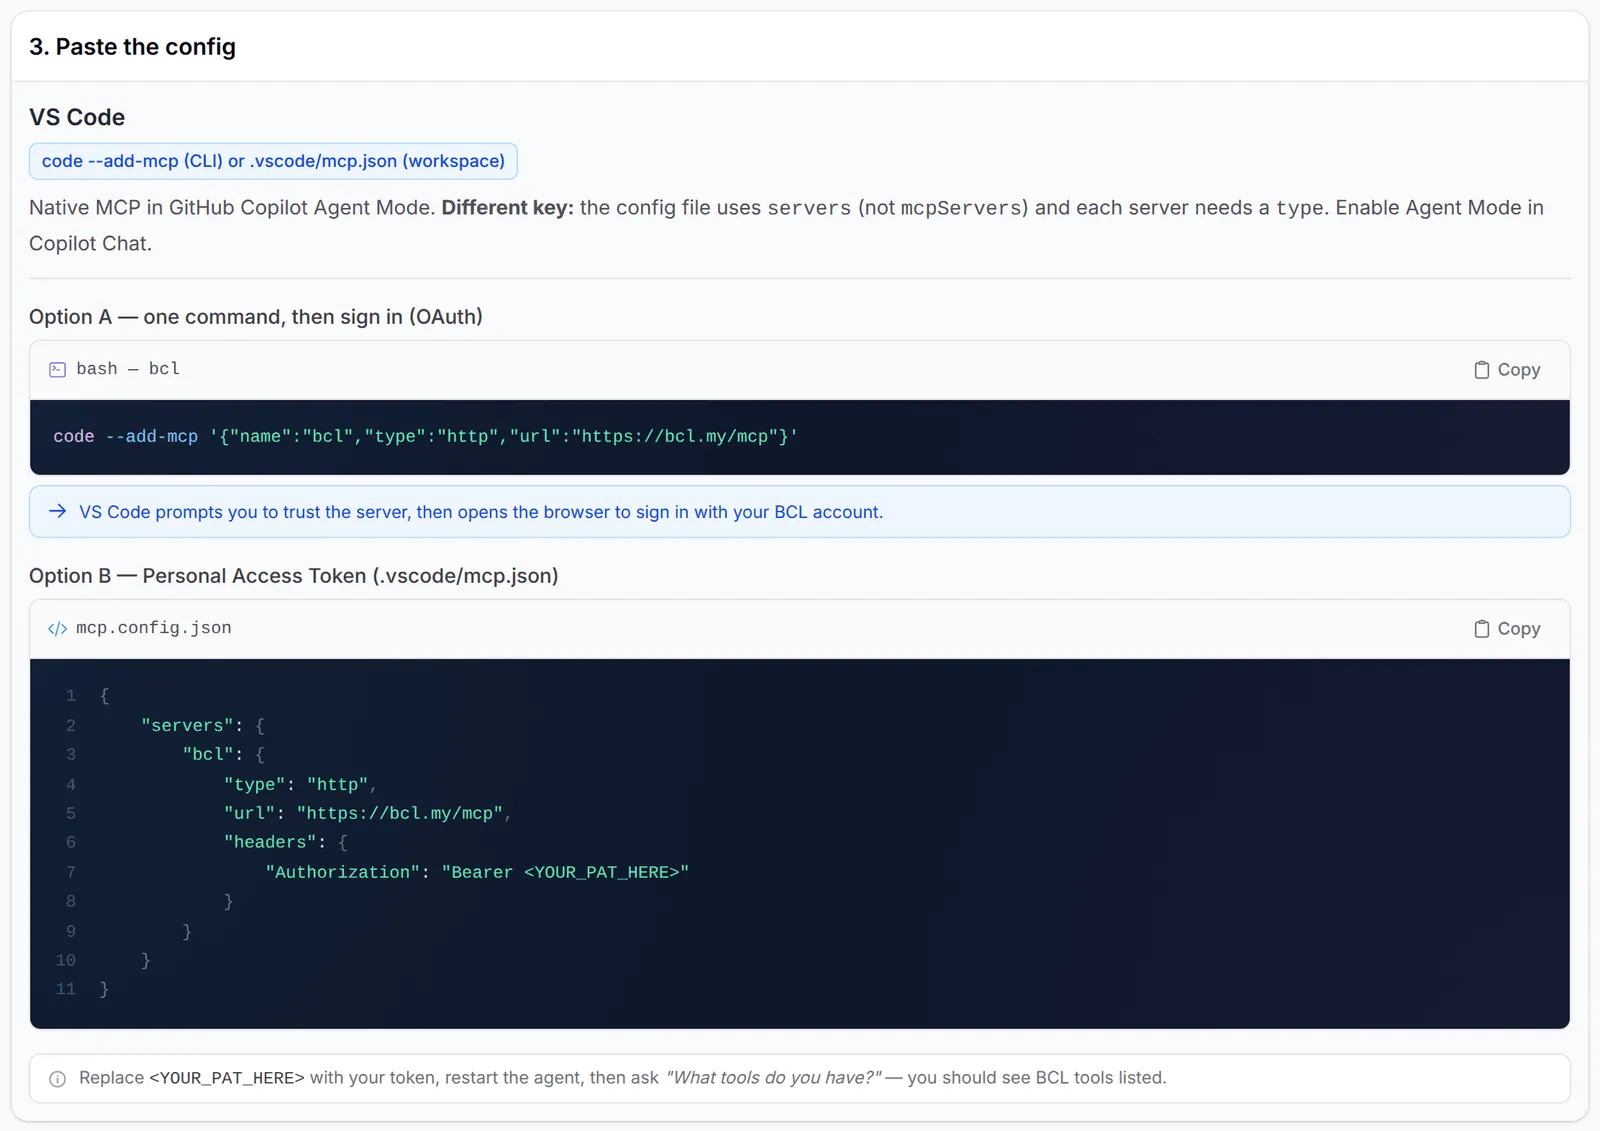1600x1131 pixels.
Task: Click the mcpServers inline code in description
Action: click(x=961, y=208)
